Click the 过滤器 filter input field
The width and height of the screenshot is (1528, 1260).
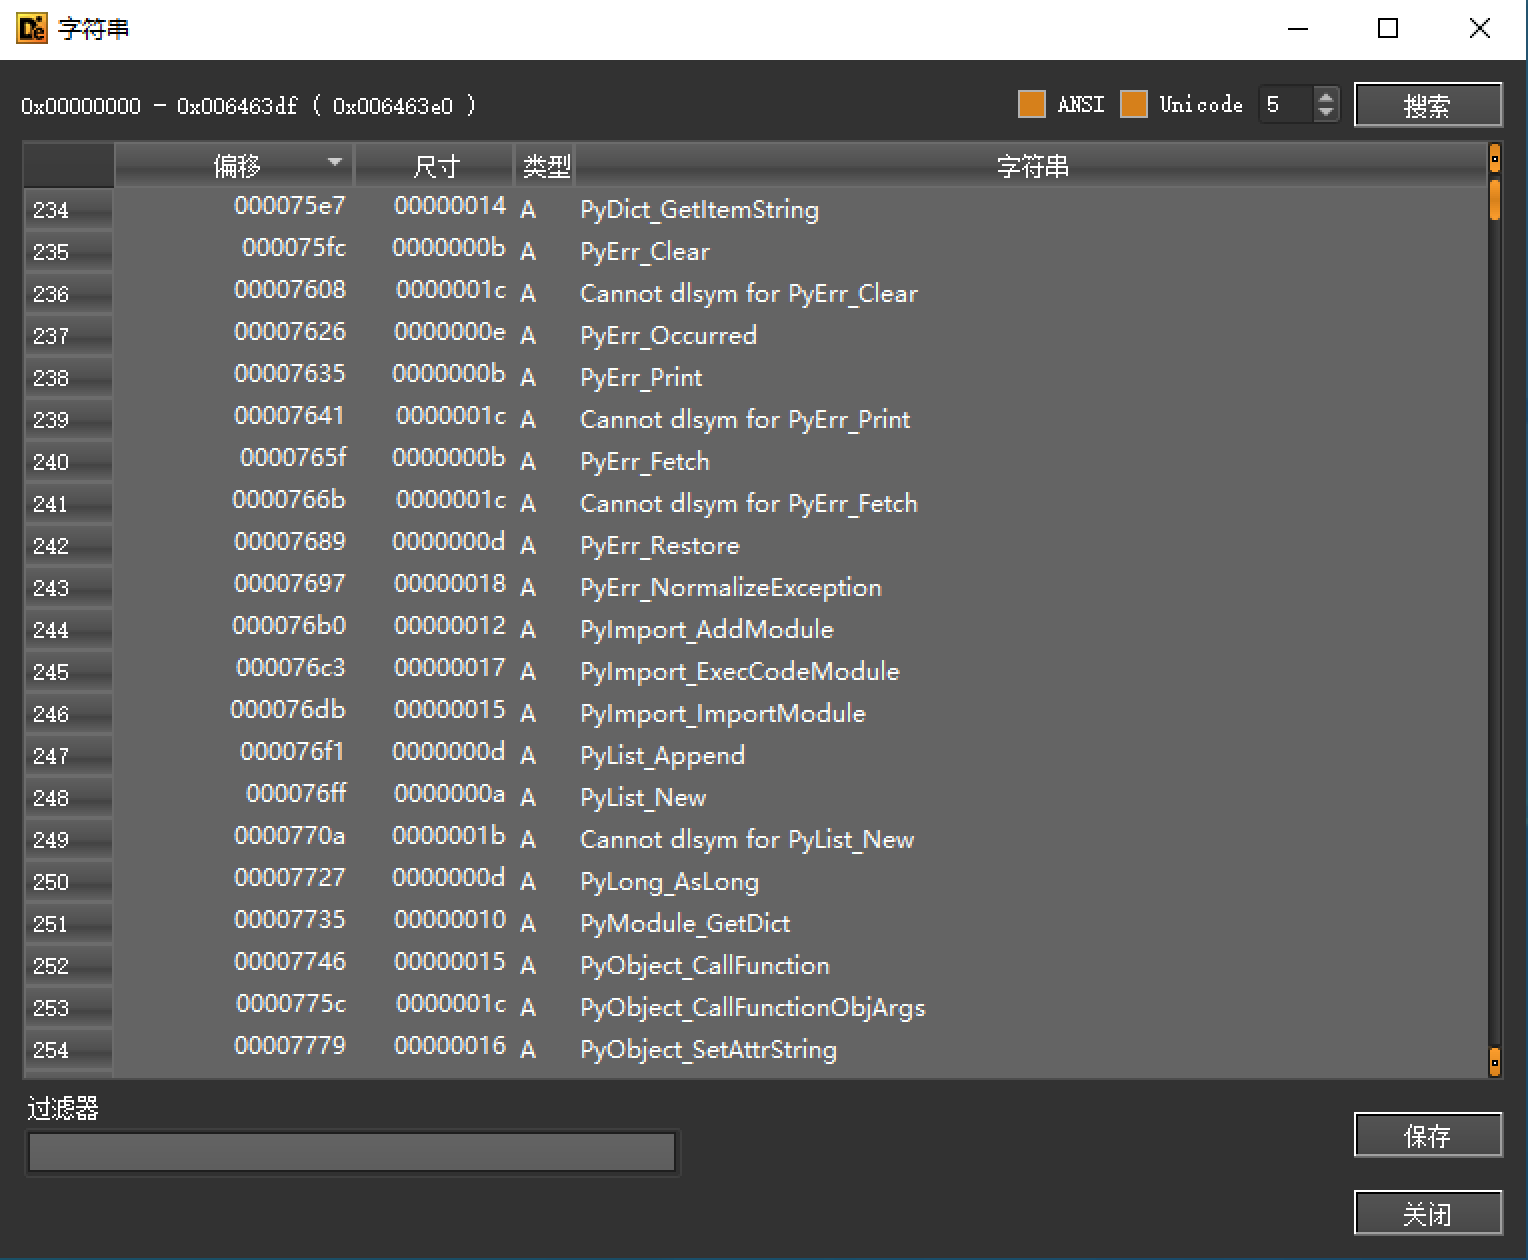[352, 1152]
